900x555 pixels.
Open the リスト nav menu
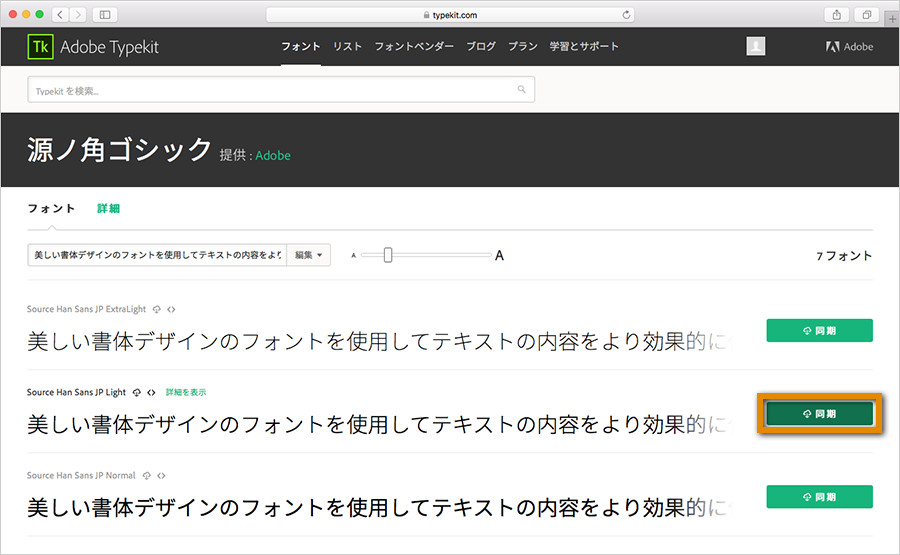[x=347, y=46]
